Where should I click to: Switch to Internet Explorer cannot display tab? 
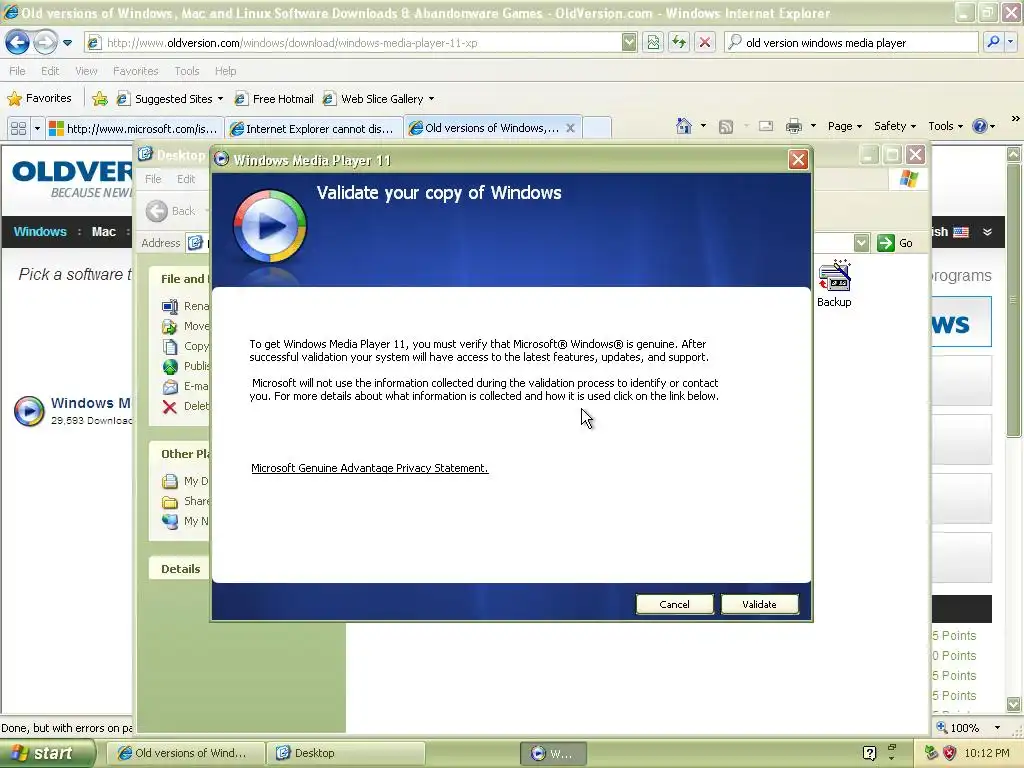click(313, 129)
